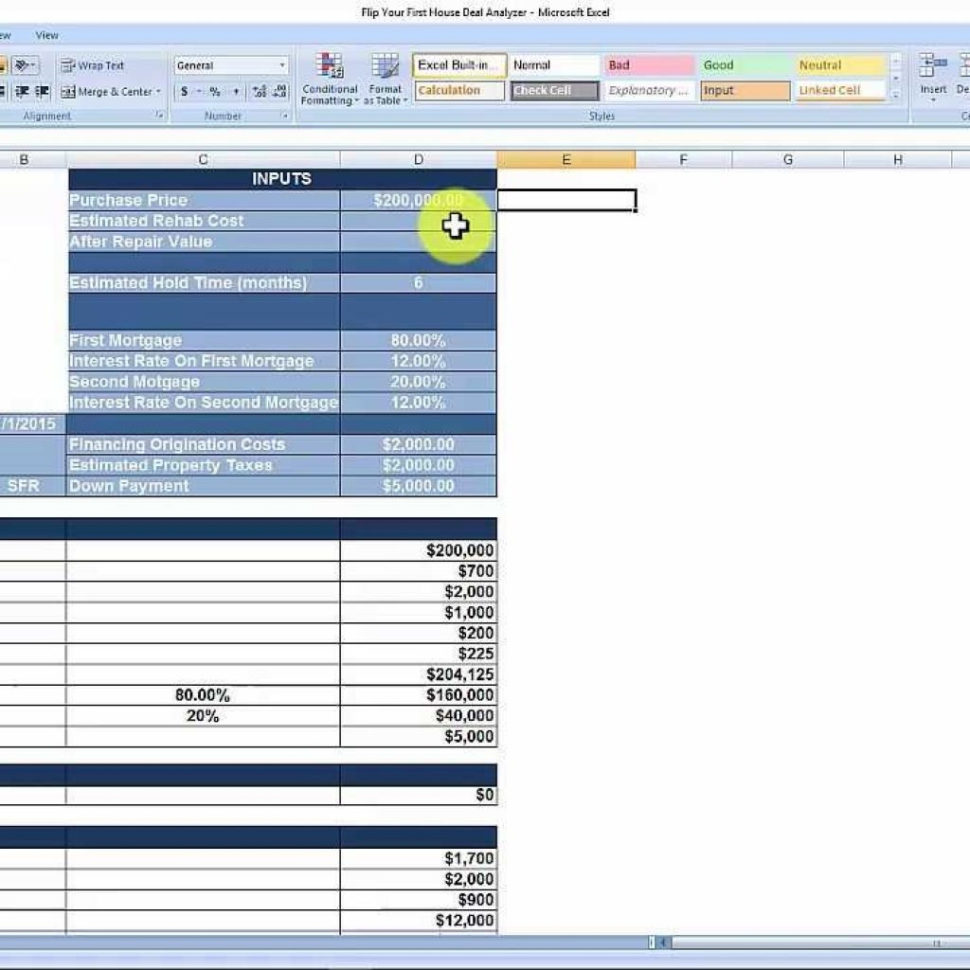Select column D header
The height and width of the screenshot is (970, 970).
(x=418, y=160)
